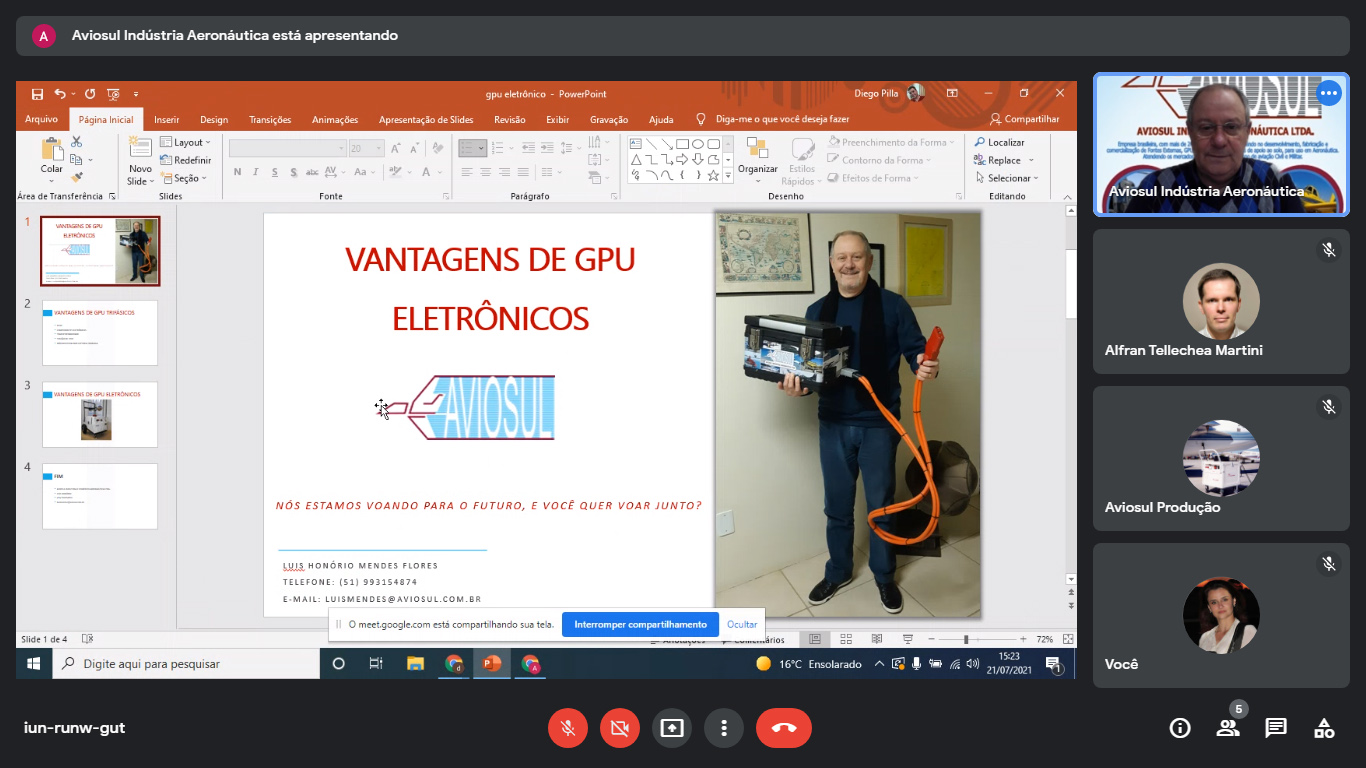Switch to the Transições tab

click(270, 120)
